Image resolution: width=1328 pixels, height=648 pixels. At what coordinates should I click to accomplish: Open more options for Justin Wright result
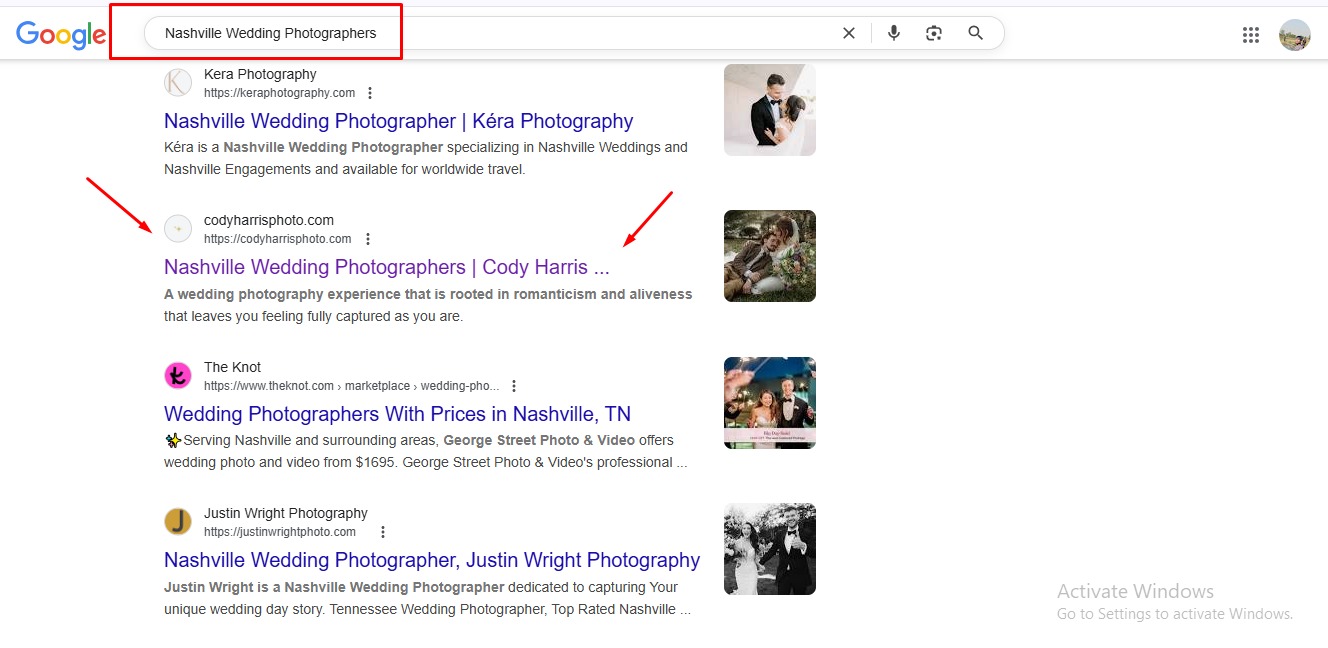pyautogui.click(x=382, y=532)
